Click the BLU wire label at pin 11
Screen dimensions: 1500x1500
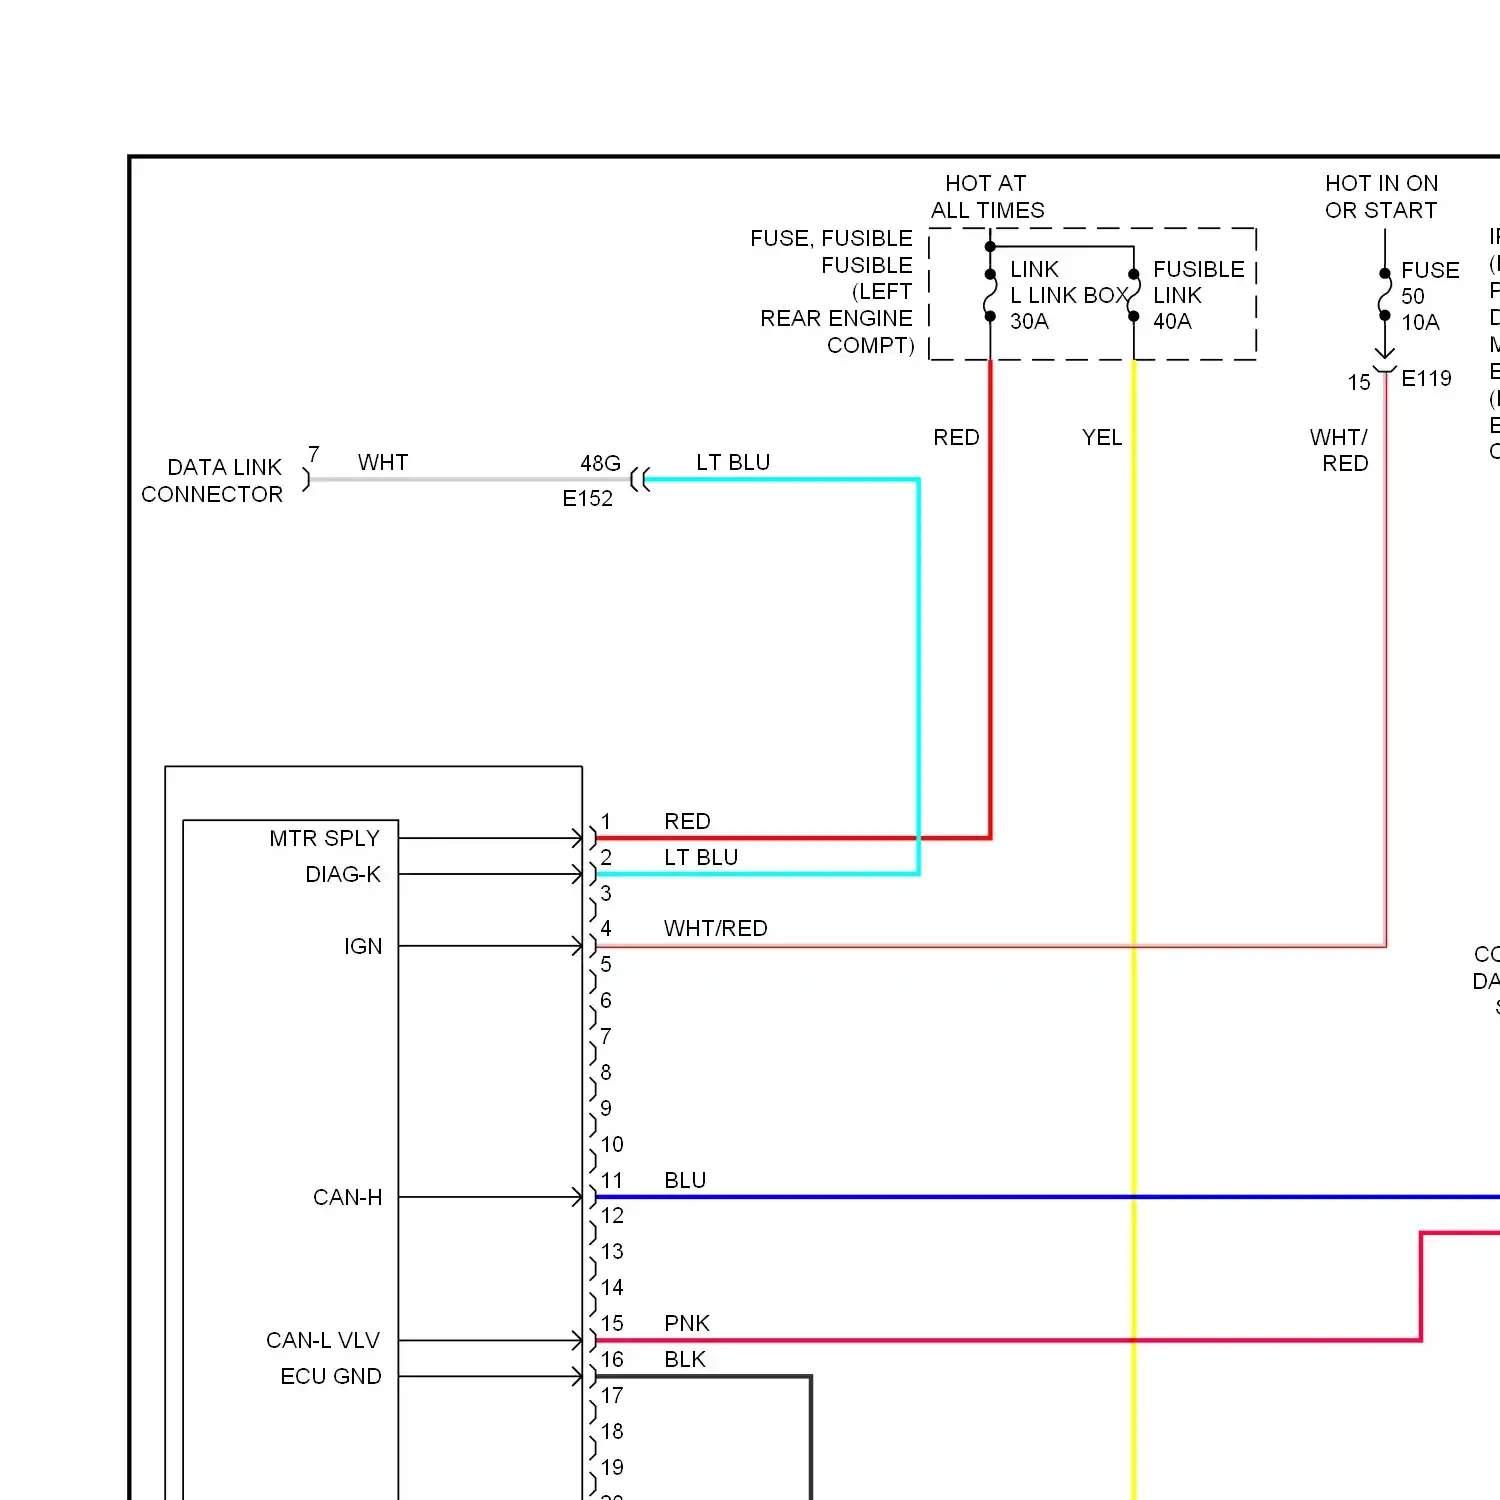pyautogui.click(x=685, y=1180)
